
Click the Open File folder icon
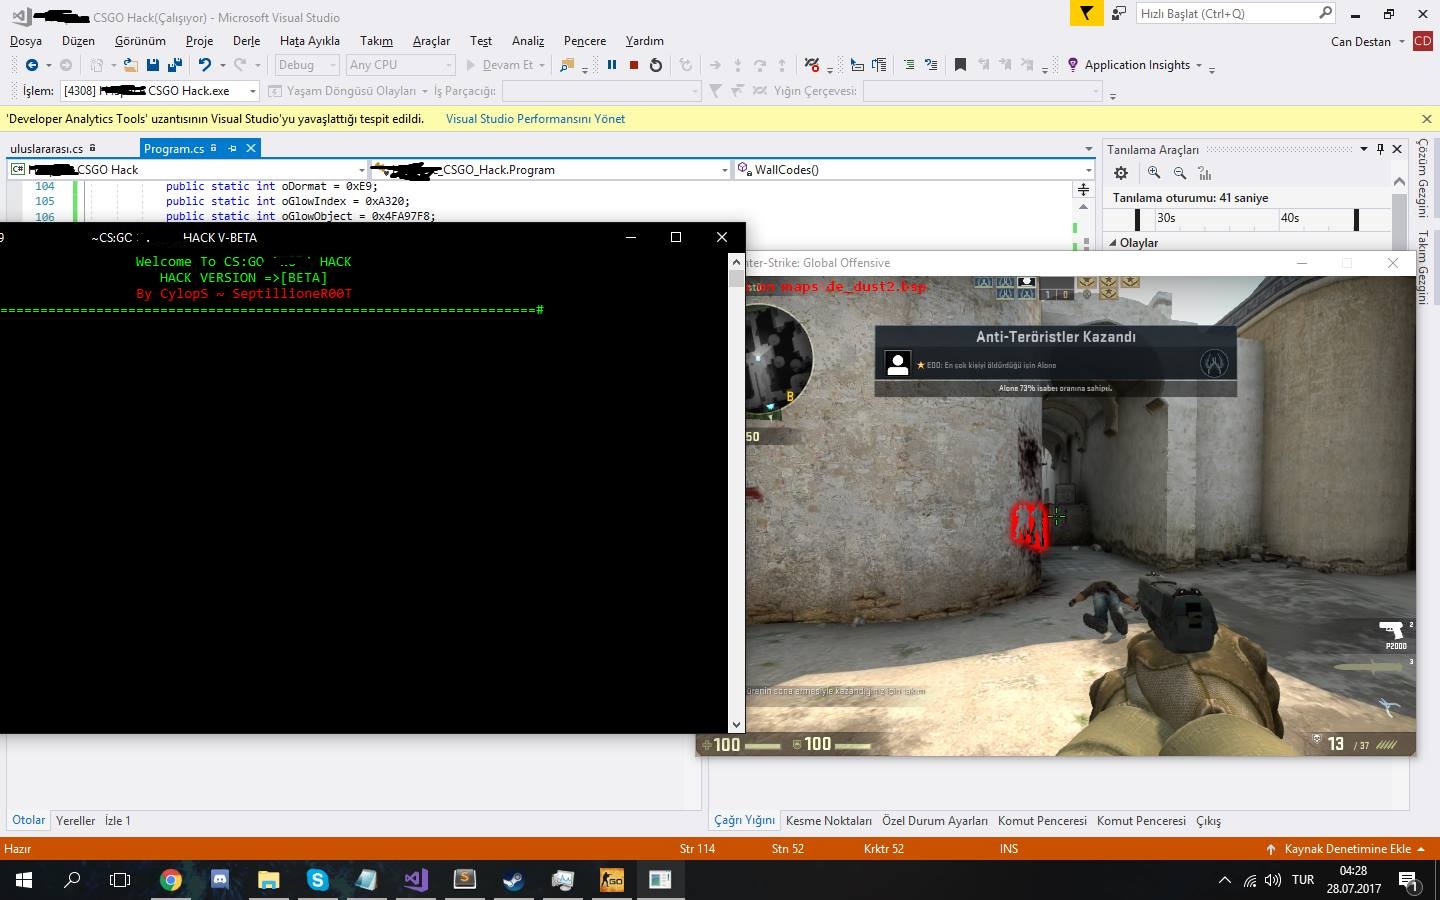click(130, 65)
